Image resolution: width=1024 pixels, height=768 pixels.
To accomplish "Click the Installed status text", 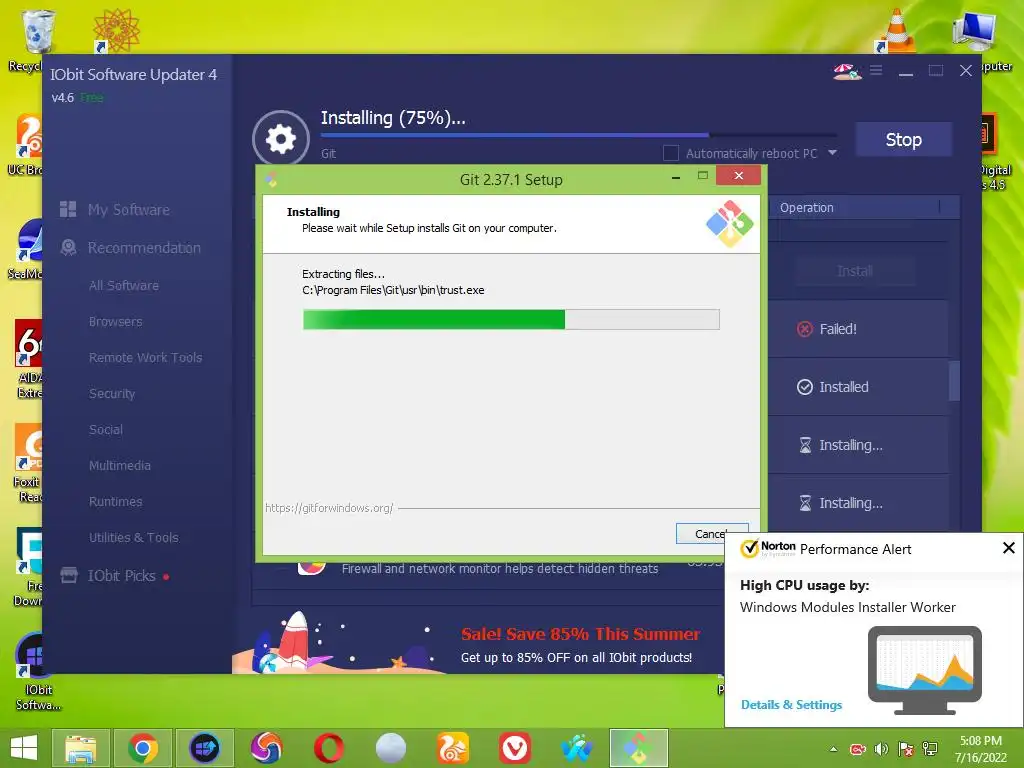I will (x=844, y=387).
